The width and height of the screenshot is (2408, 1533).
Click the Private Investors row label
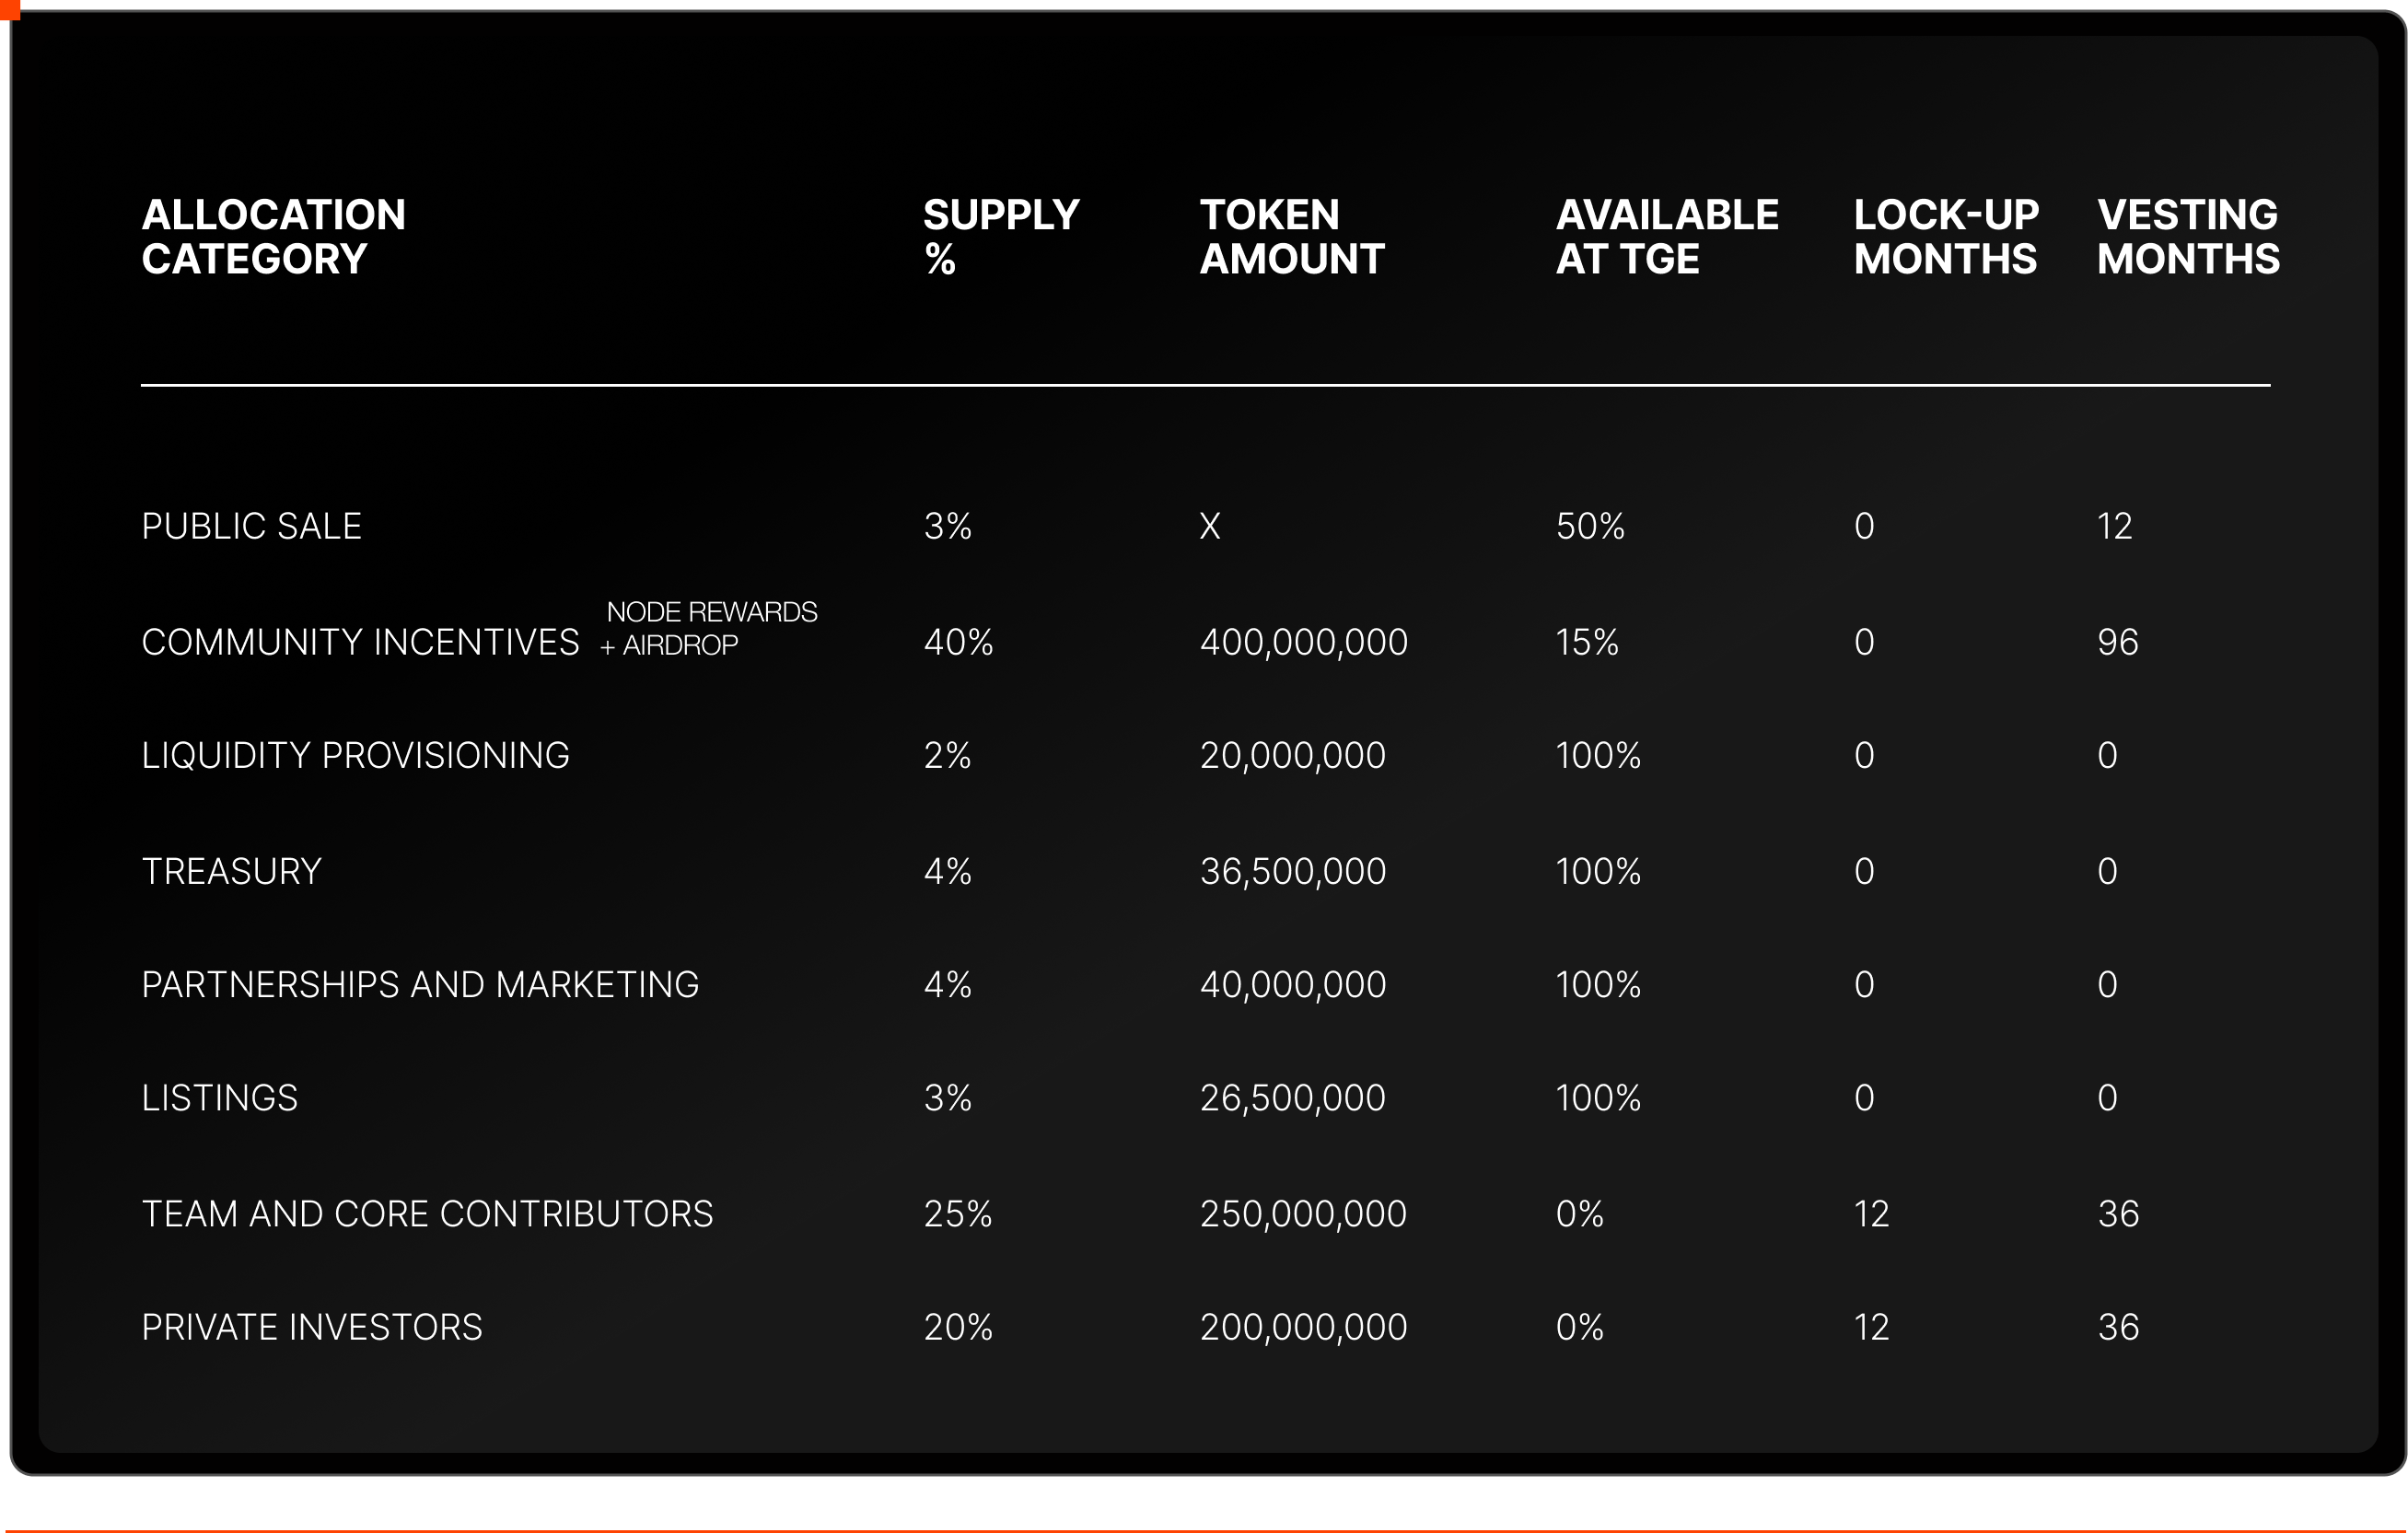click(x=312, y=1327)
